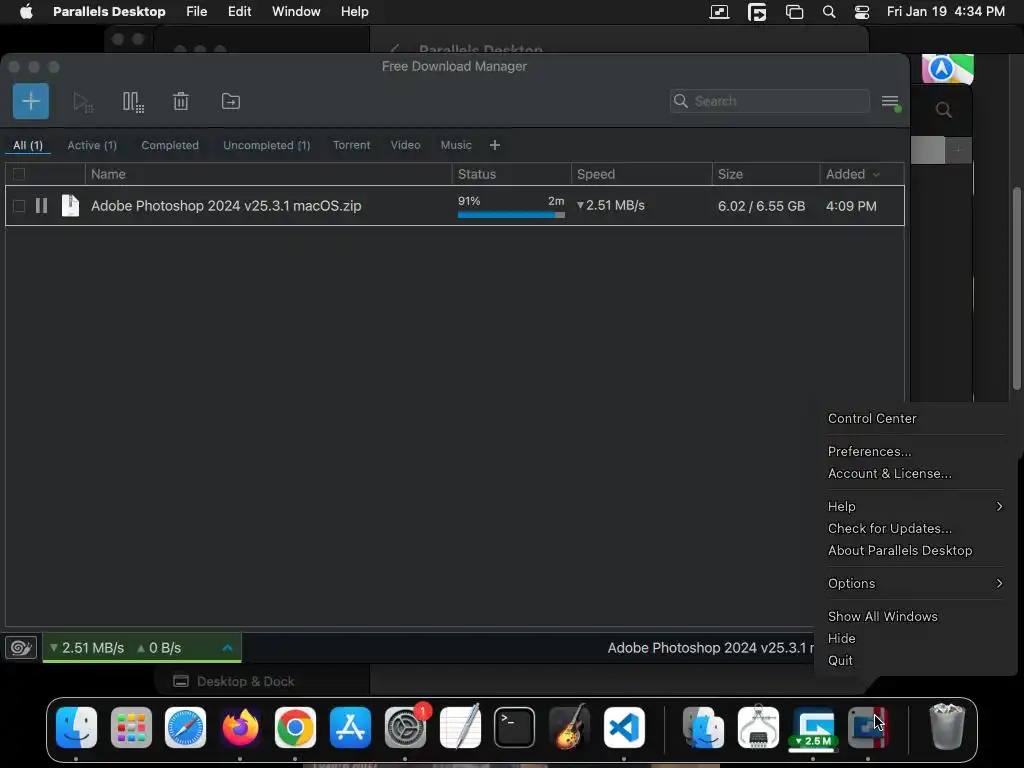Launch Firefox from the Dock
This screenshot has width=1024, height=768.
[x=240, y=727]
